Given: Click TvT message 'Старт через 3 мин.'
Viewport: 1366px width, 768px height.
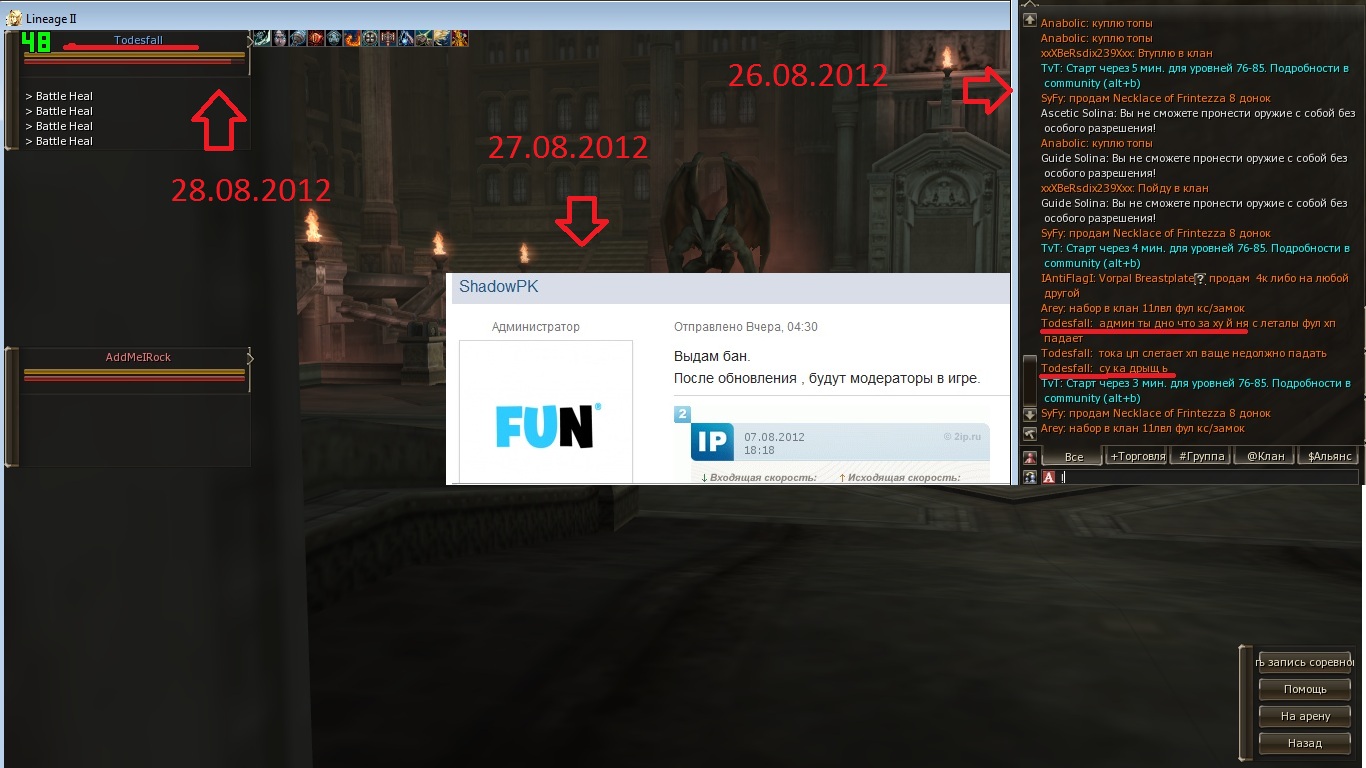Looking at the screenshot, I should (x=1195, y=391).
